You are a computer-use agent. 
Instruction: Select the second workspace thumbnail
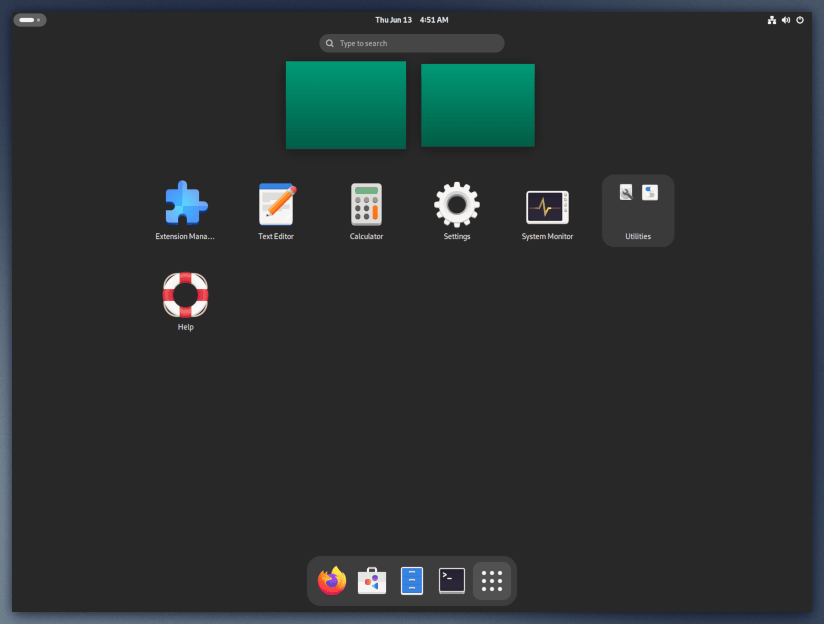coord(477,105)
